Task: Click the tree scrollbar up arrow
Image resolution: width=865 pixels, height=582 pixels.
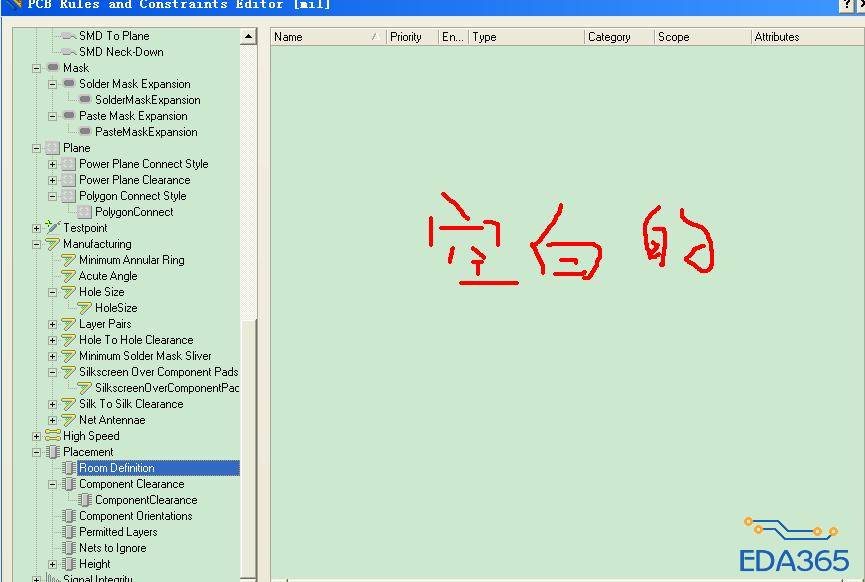Action: click(248, 36)
